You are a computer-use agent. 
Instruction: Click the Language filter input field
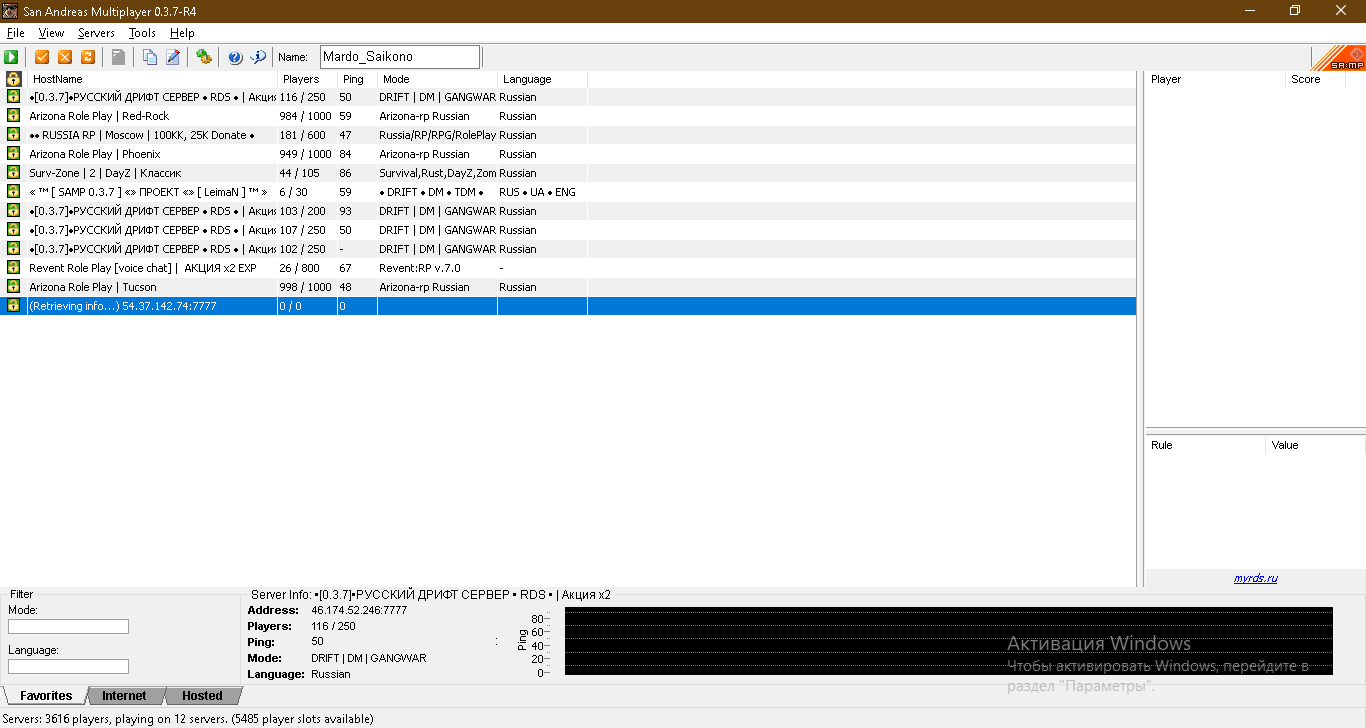tap(68, 667)
